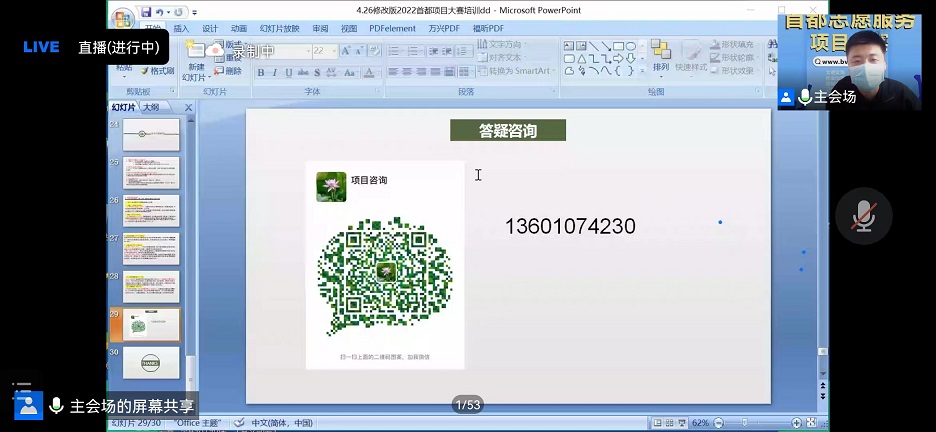The width and height of the screenshot is (936, 432).
Task: Open the 排列 arrange menu
Action: tap(661, 57)
